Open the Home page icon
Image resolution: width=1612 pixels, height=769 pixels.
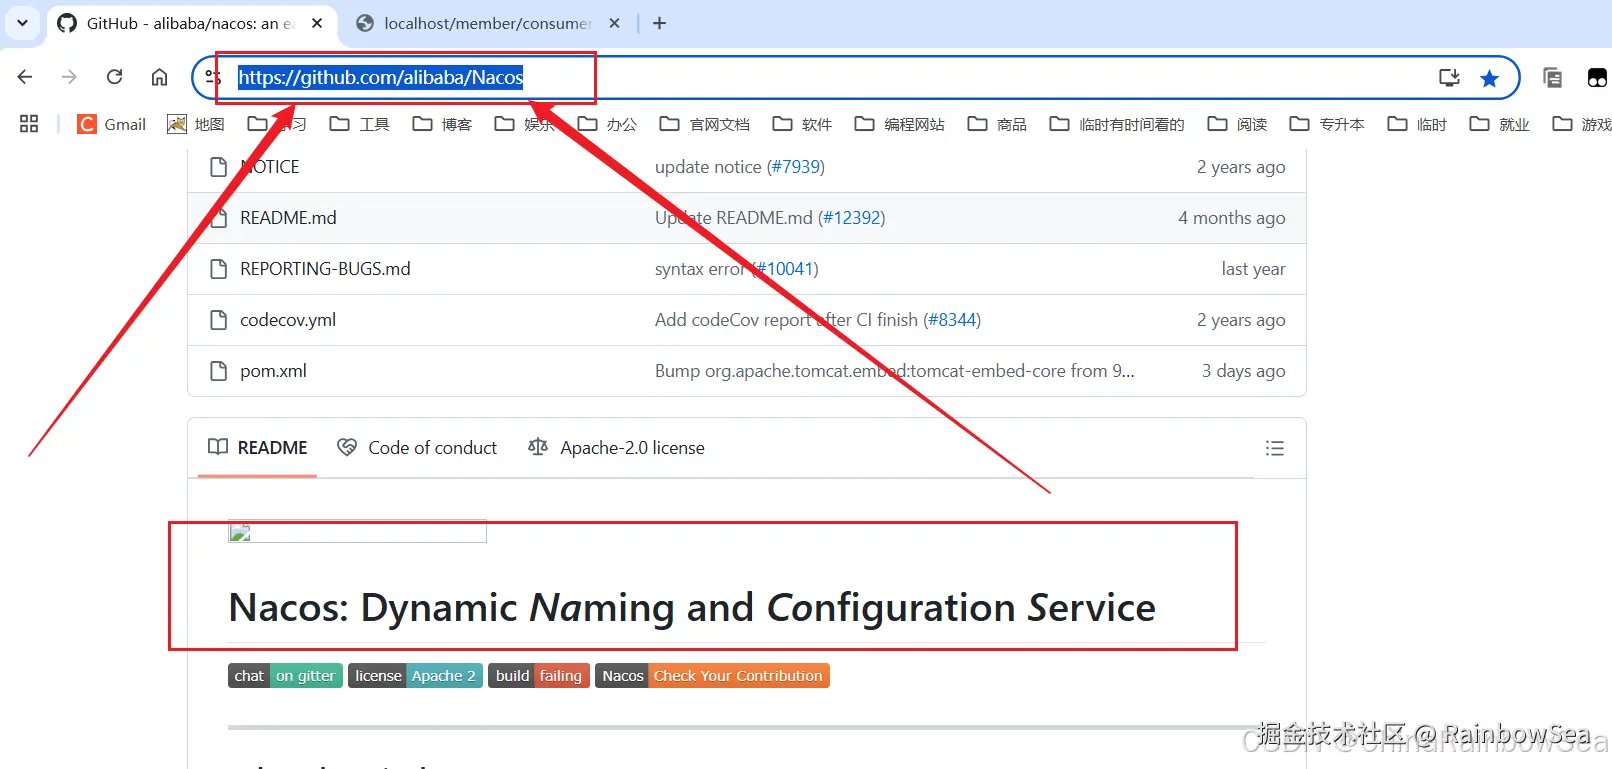[x=159, y=77]
